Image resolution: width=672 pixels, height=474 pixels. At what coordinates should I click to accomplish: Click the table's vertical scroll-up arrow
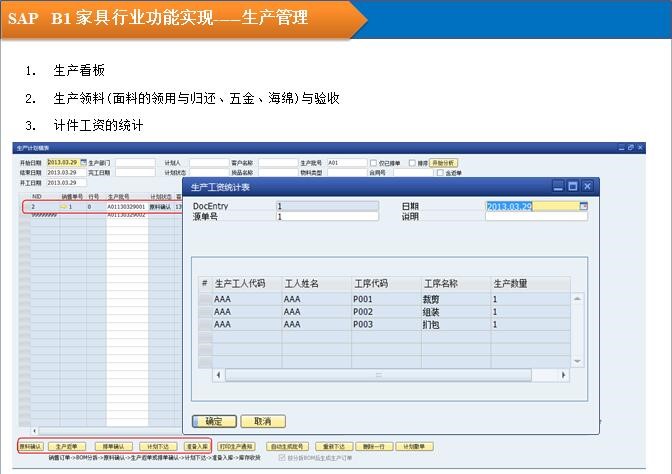(x=577, y=298)
